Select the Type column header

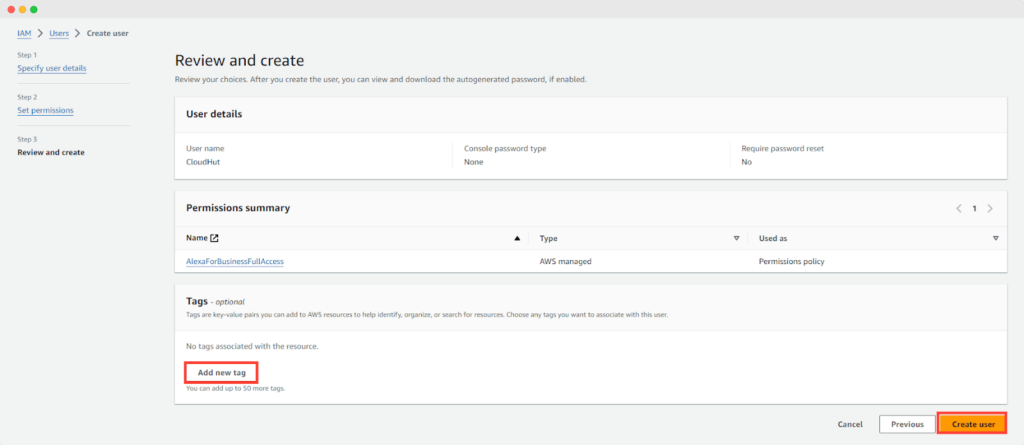549,239
